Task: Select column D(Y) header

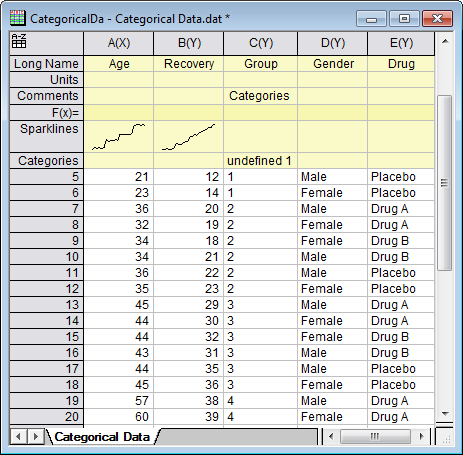Action: (333, 43)
